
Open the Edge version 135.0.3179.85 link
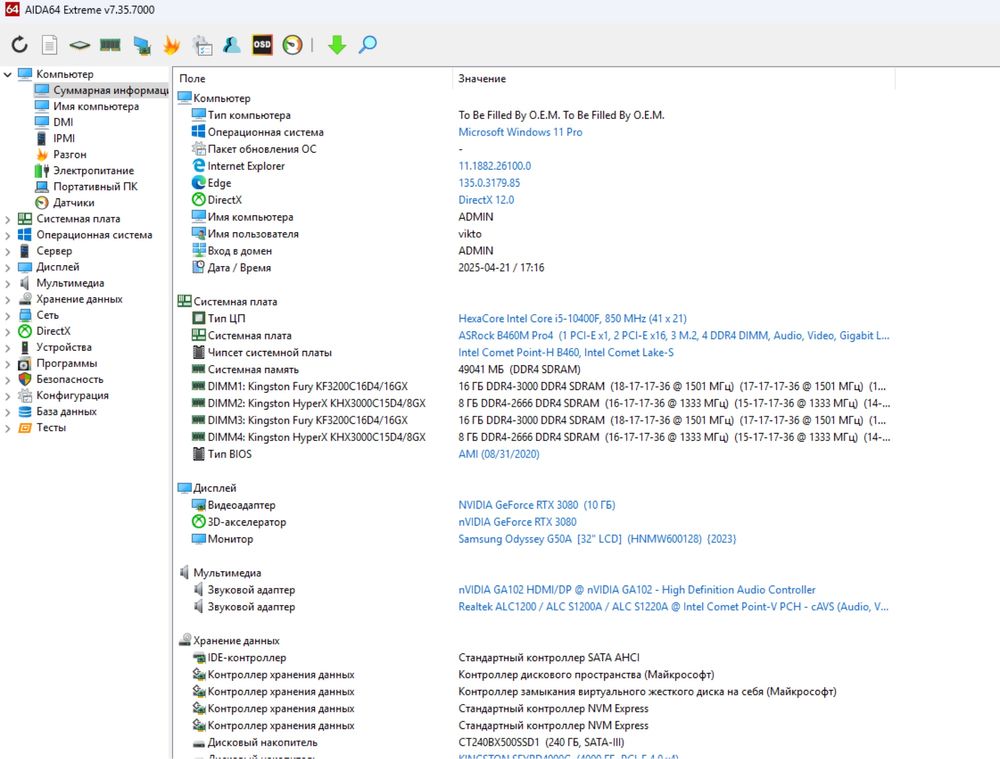(489, 182)
